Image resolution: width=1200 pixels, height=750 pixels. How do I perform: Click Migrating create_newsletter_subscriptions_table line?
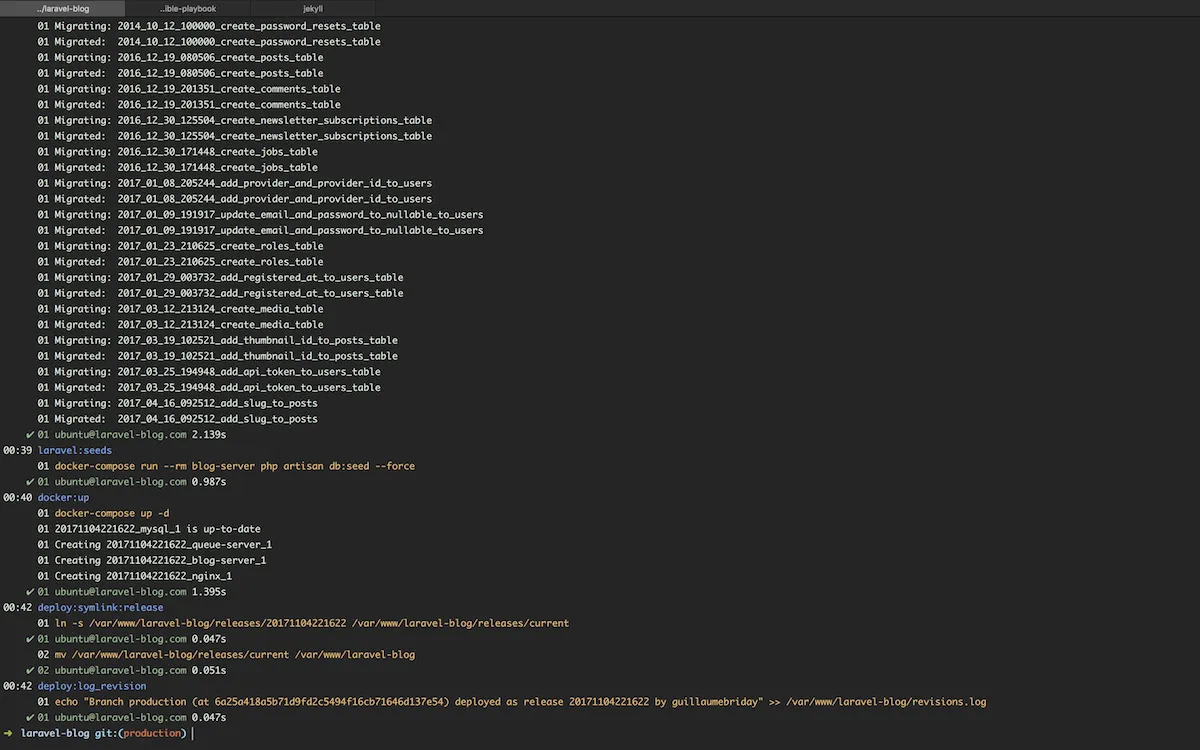point(235,120)
